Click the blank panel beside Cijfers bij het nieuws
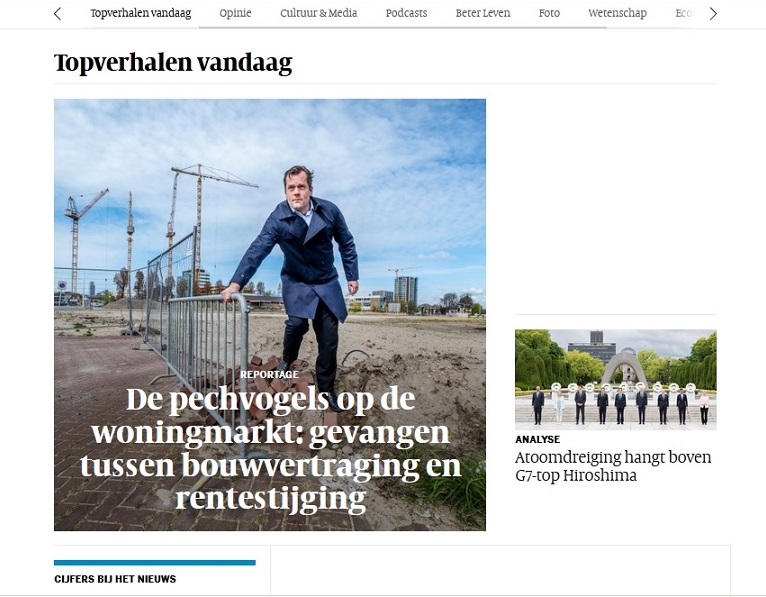This screenshot has width=766, height=597. (x=500, y=571)
